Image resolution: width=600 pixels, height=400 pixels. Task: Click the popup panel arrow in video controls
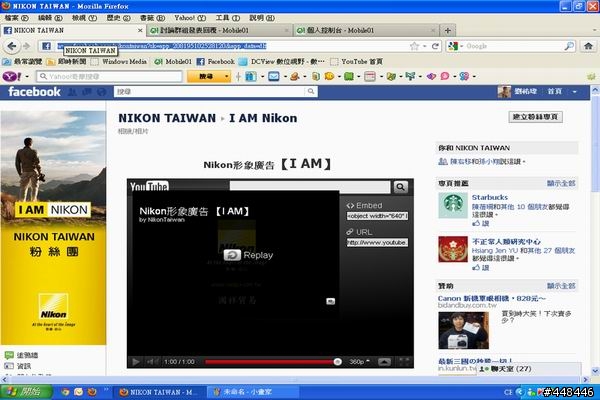(x=385, y=361)
